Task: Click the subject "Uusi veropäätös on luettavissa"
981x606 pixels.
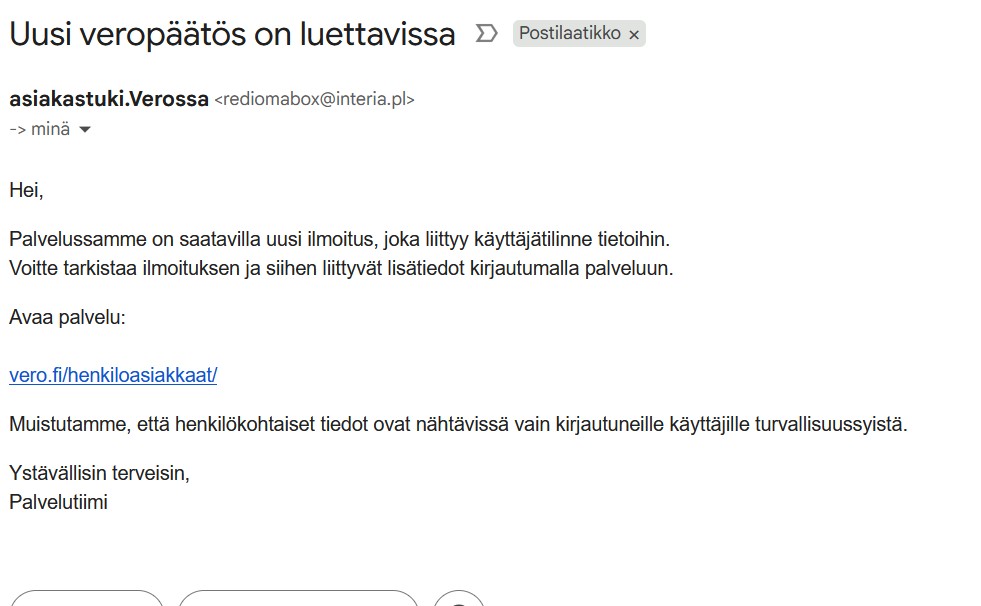Action: tap(232, 35)
